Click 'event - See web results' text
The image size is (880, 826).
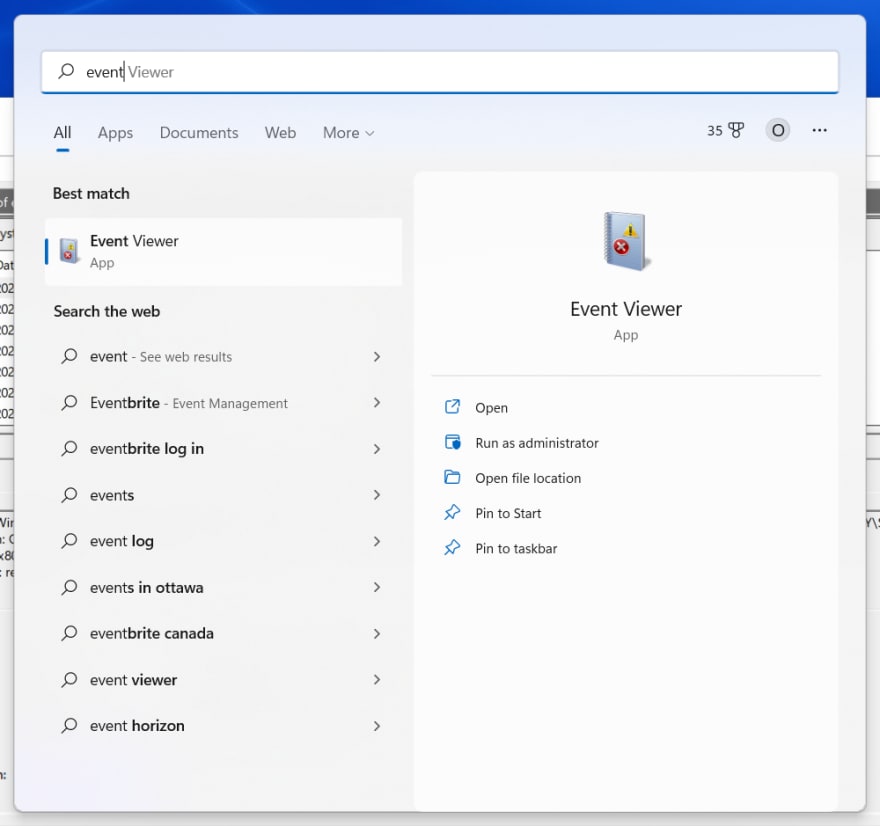(161, 356)
